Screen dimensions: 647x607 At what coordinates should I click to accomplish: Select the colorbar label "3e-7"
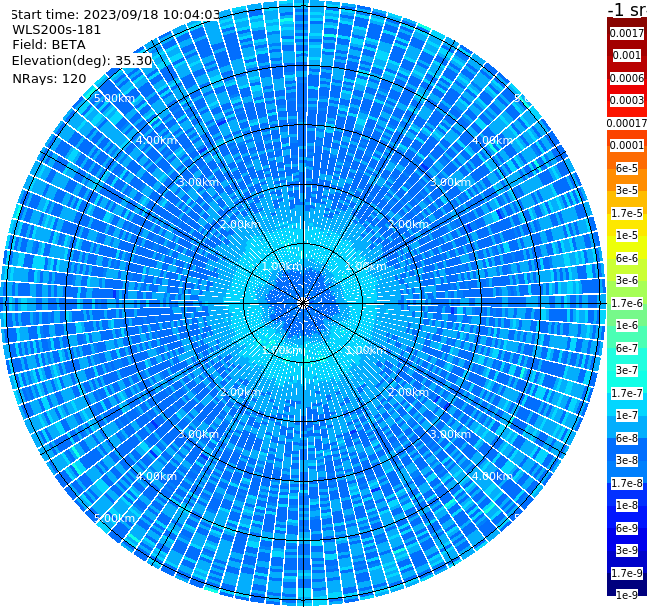(627, 370)
